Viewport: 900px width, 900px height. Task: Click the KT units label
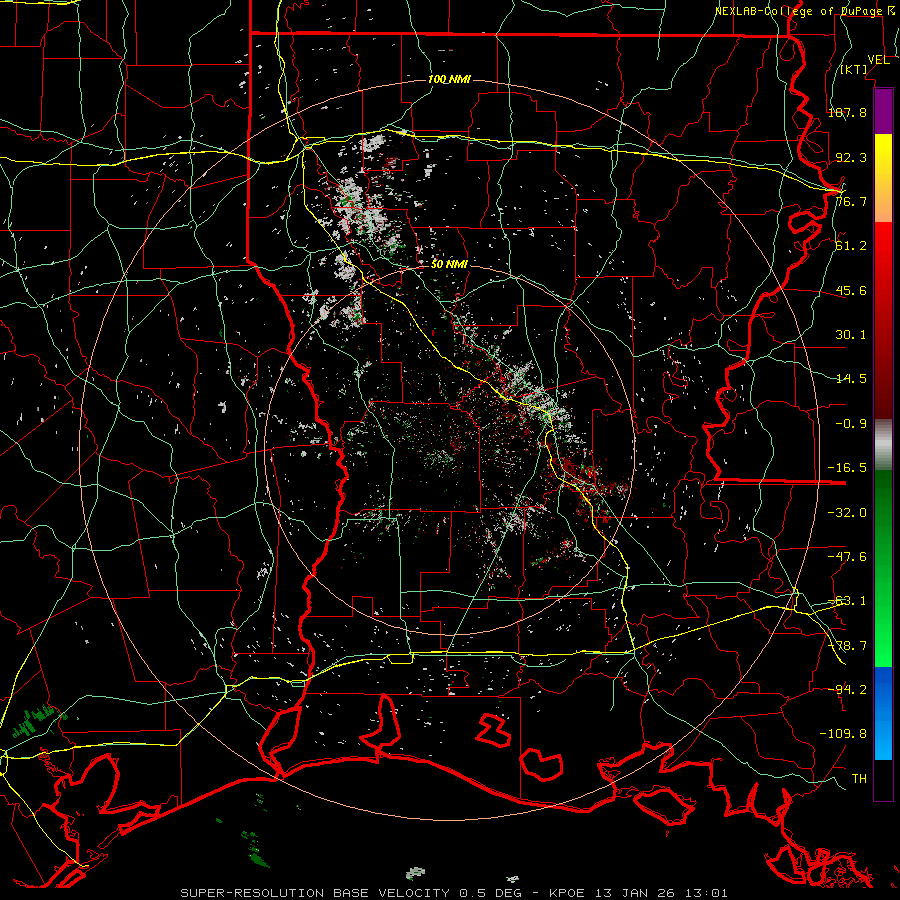[854, 69]
